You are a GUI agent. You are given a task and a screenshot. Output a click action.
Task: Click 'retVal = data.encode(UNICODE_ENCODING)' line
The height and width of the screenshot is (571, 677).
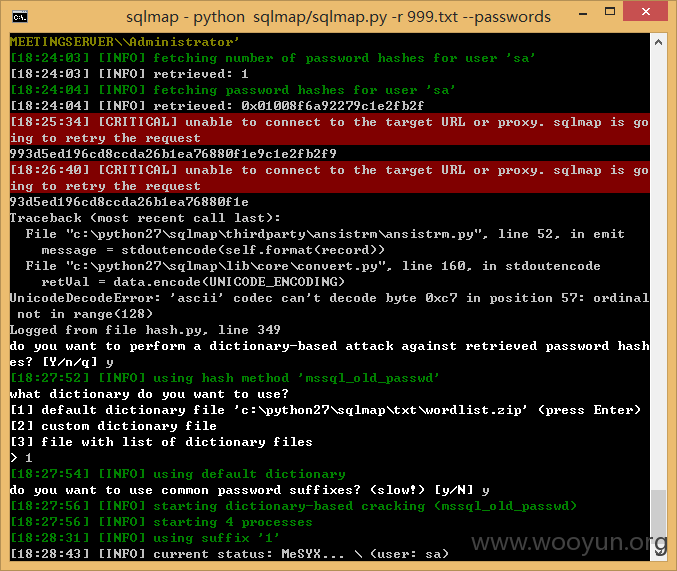pyautogui.click(x=193, y=282)
